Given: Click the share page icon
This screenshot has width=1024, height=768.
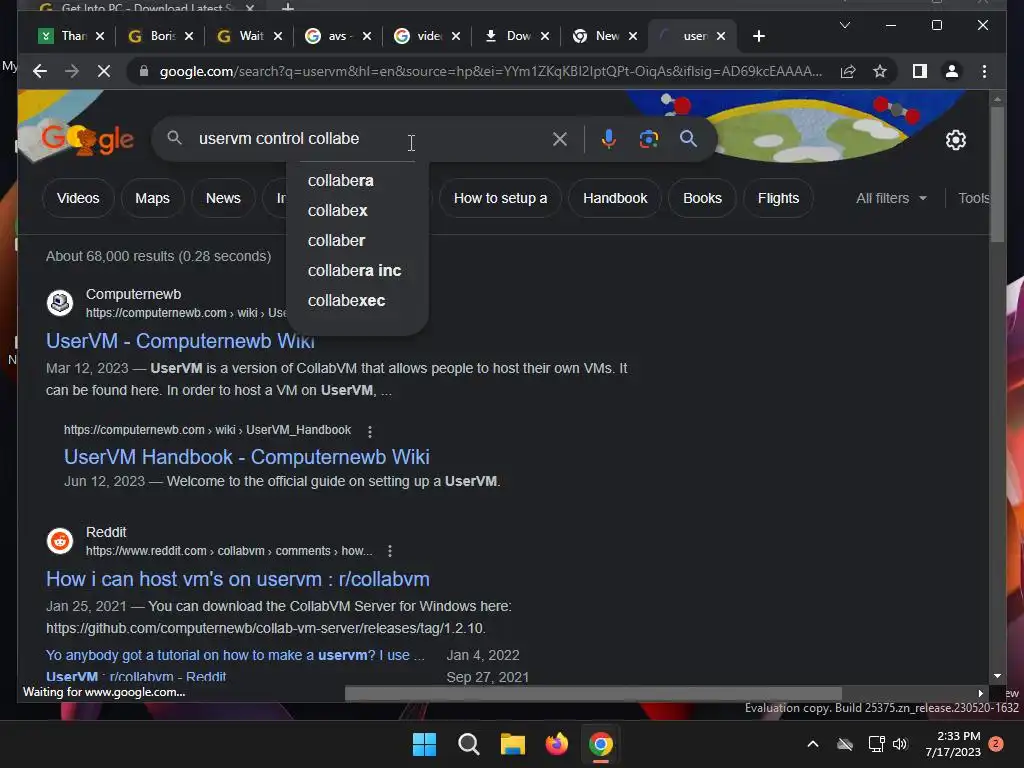Looking at the screenshot, I should [x=848, y=71].
